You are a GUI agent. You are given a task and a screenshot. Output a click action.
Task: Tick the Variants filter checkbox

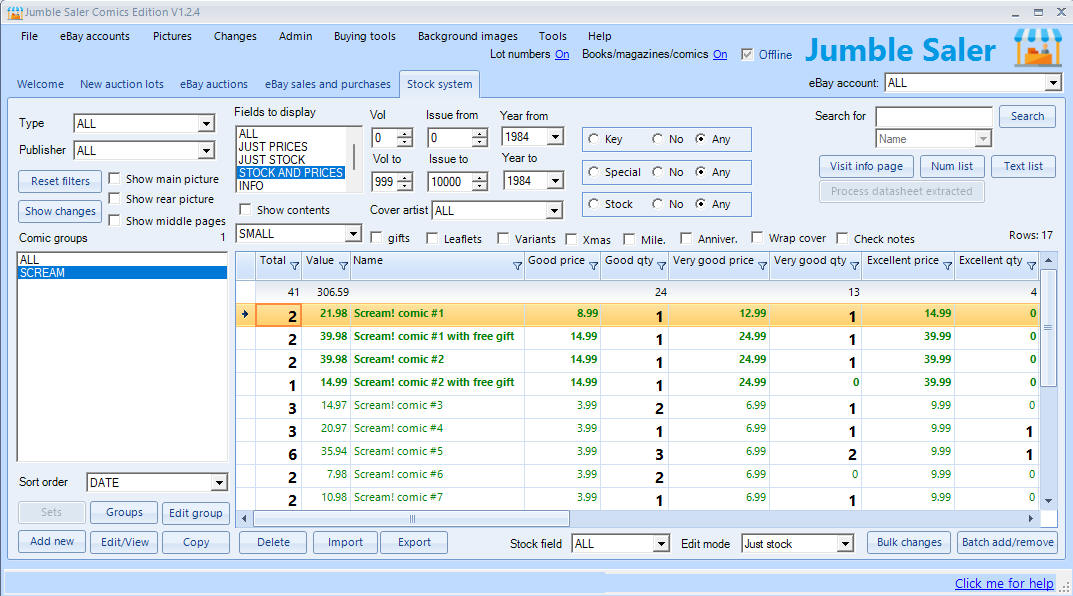coord(503,237)
